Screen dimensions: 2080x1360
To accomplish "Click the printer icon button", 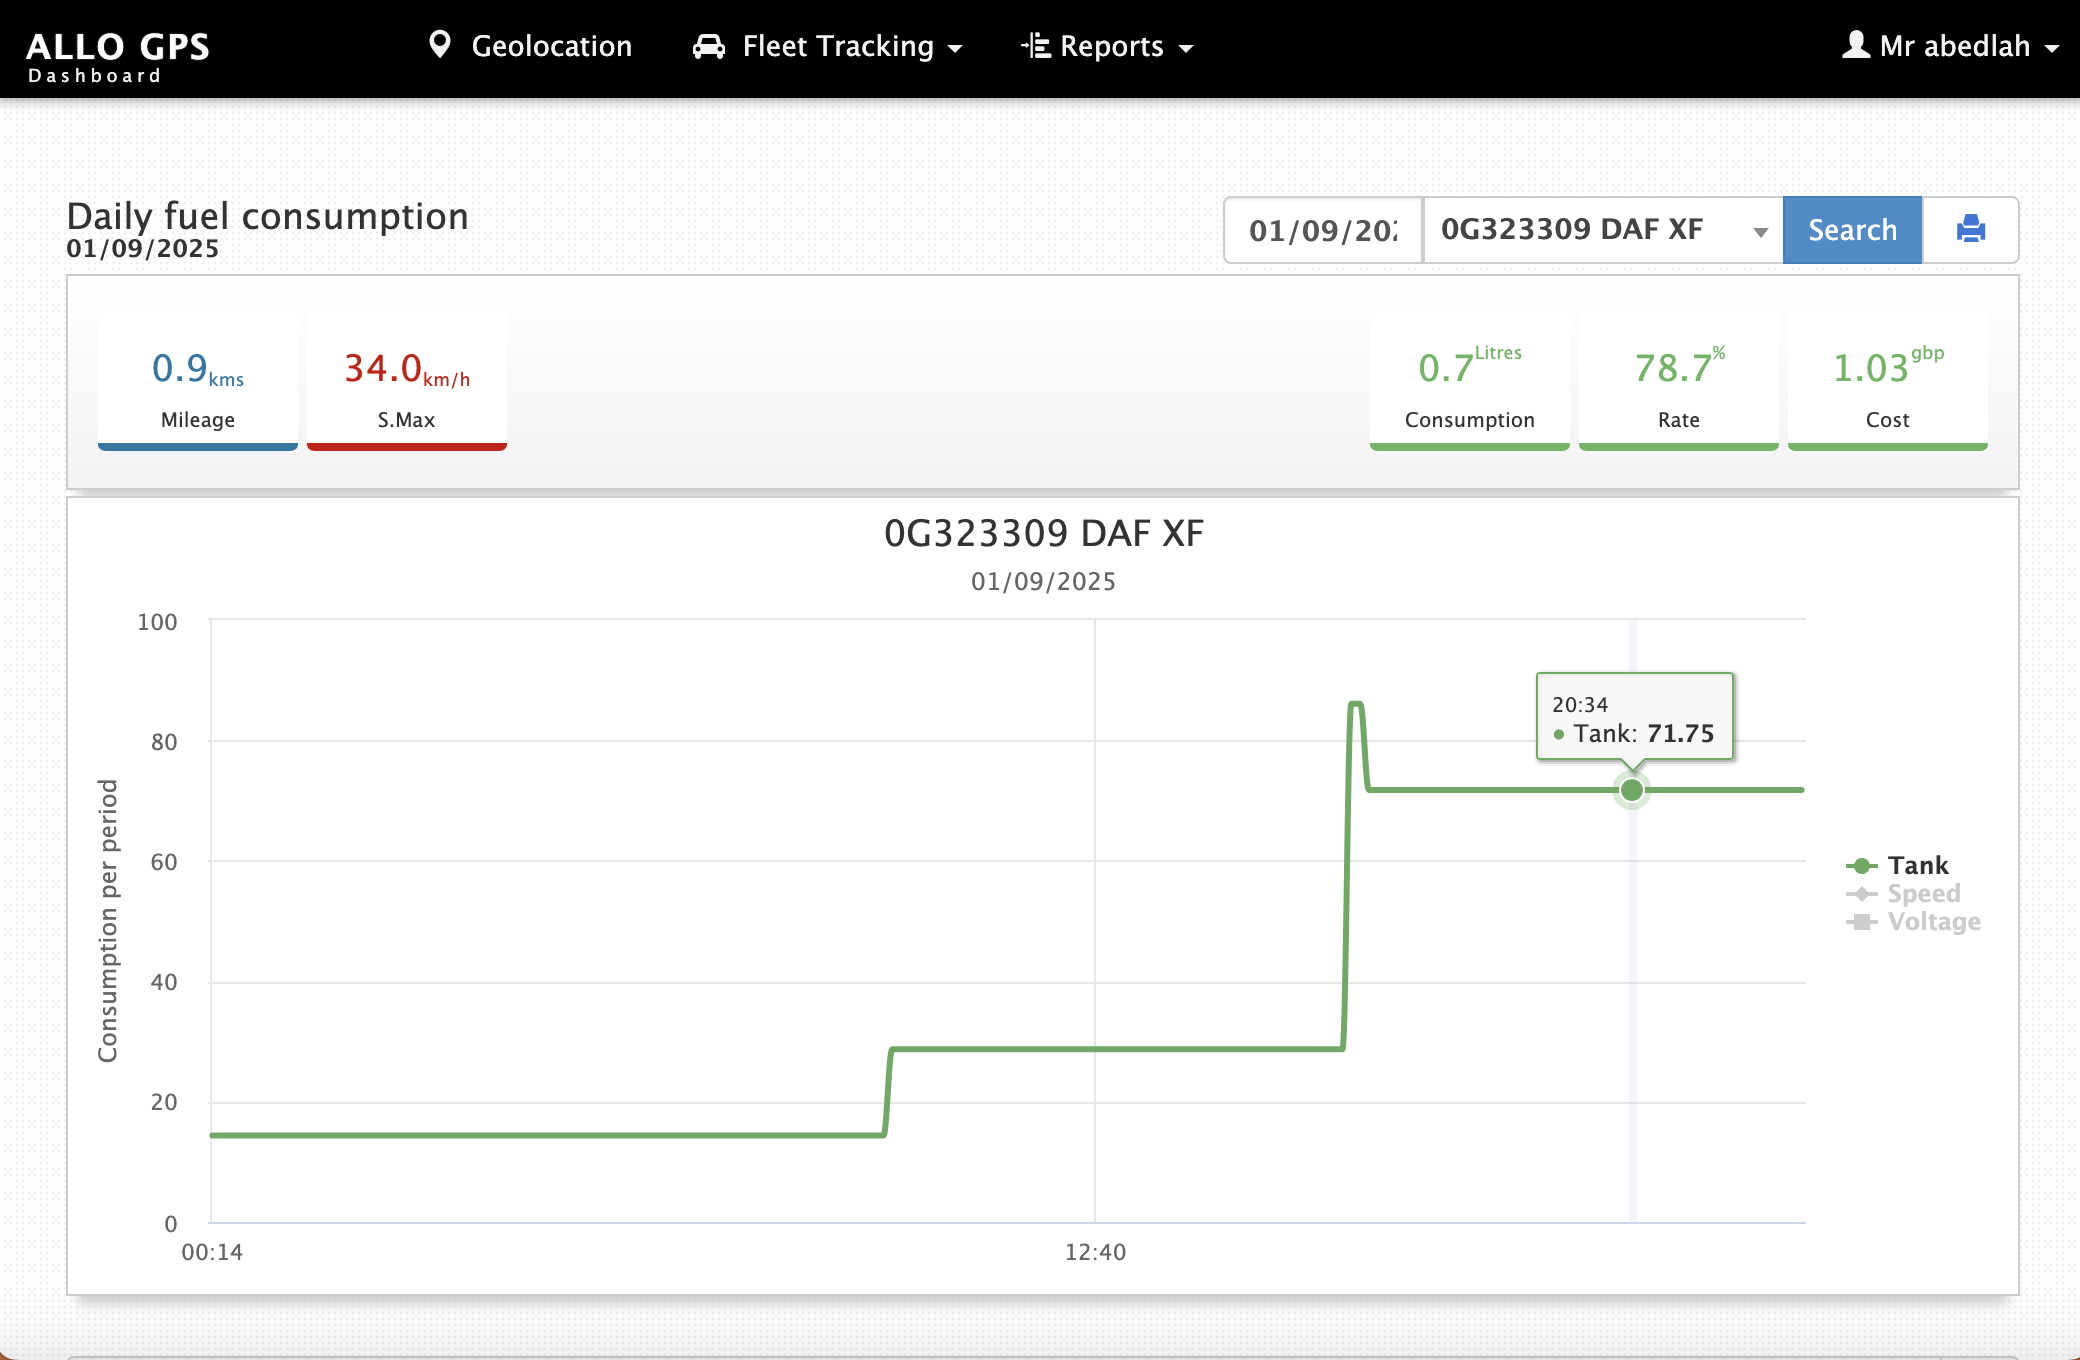I will pyautogui.click(x=1970, y=230).
